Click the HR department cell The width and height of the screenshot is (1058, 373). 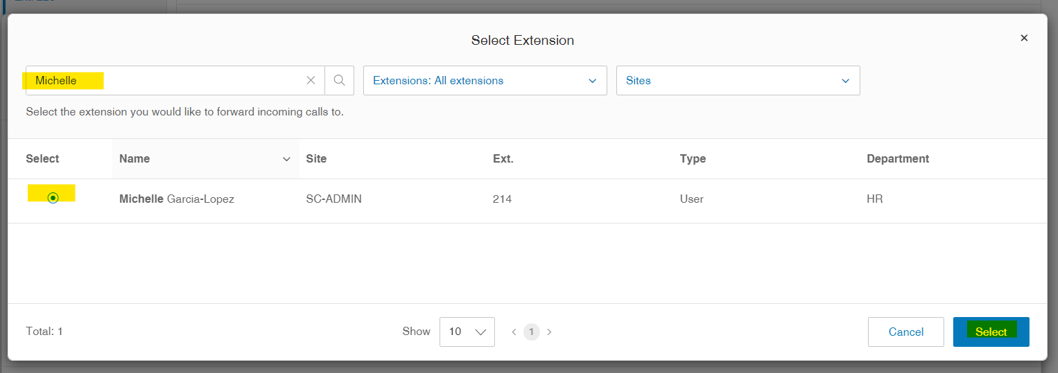pyautogui.click(x=874, y=199)
